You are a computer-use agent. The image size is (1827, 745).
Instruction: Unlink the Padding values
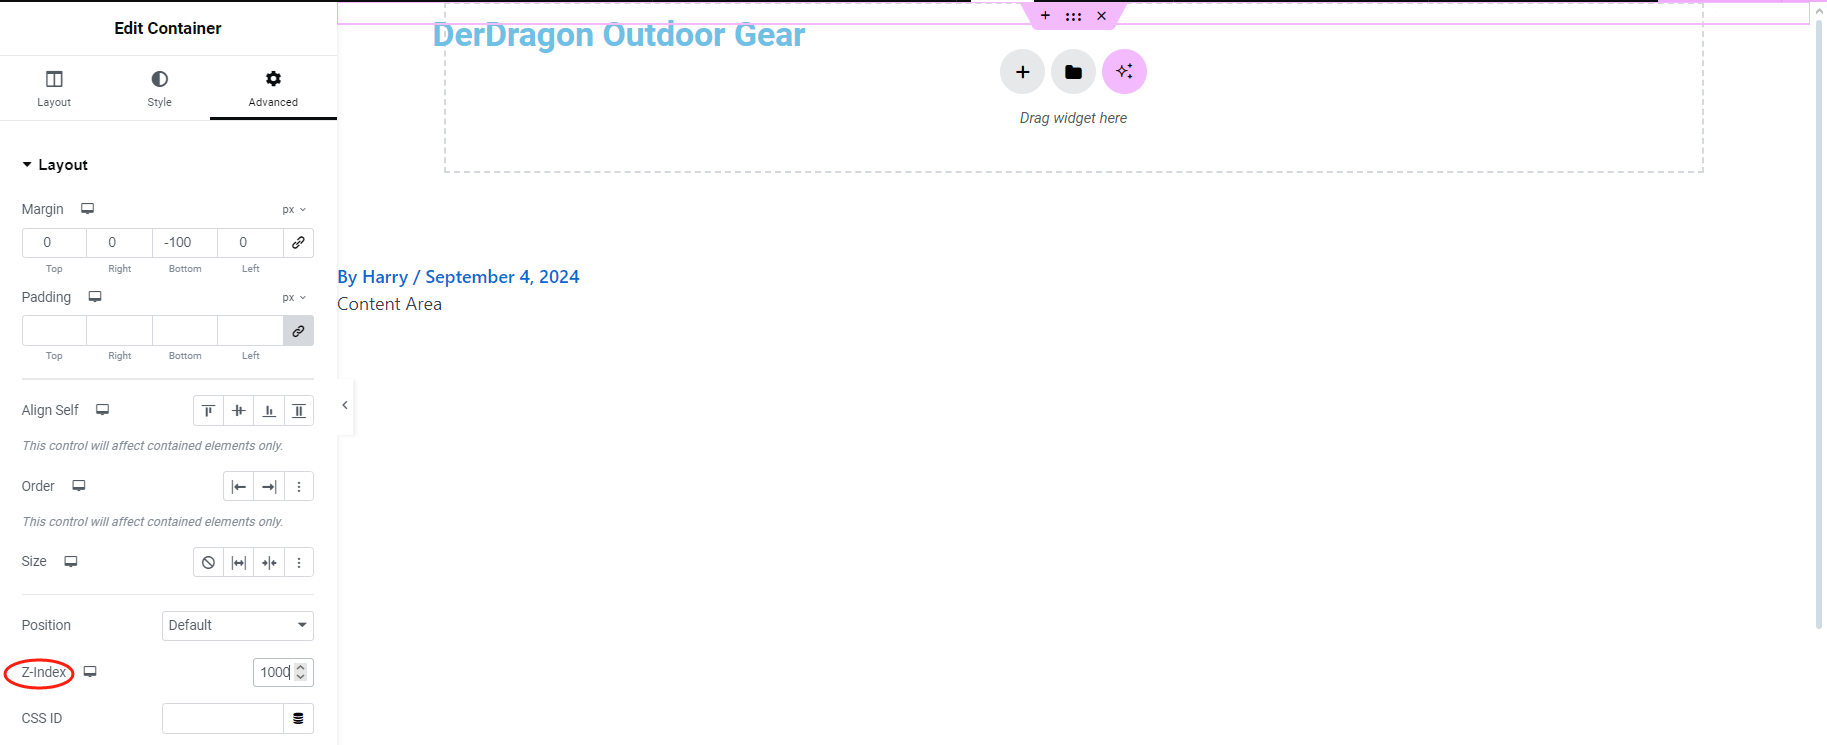click(x=298, y=331)
